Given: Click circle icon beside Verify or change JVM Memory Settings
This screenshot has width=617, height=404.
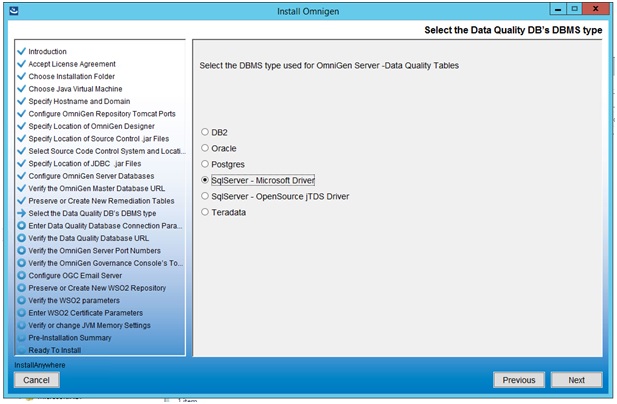Looking at the screenshot, I should 21,325.
